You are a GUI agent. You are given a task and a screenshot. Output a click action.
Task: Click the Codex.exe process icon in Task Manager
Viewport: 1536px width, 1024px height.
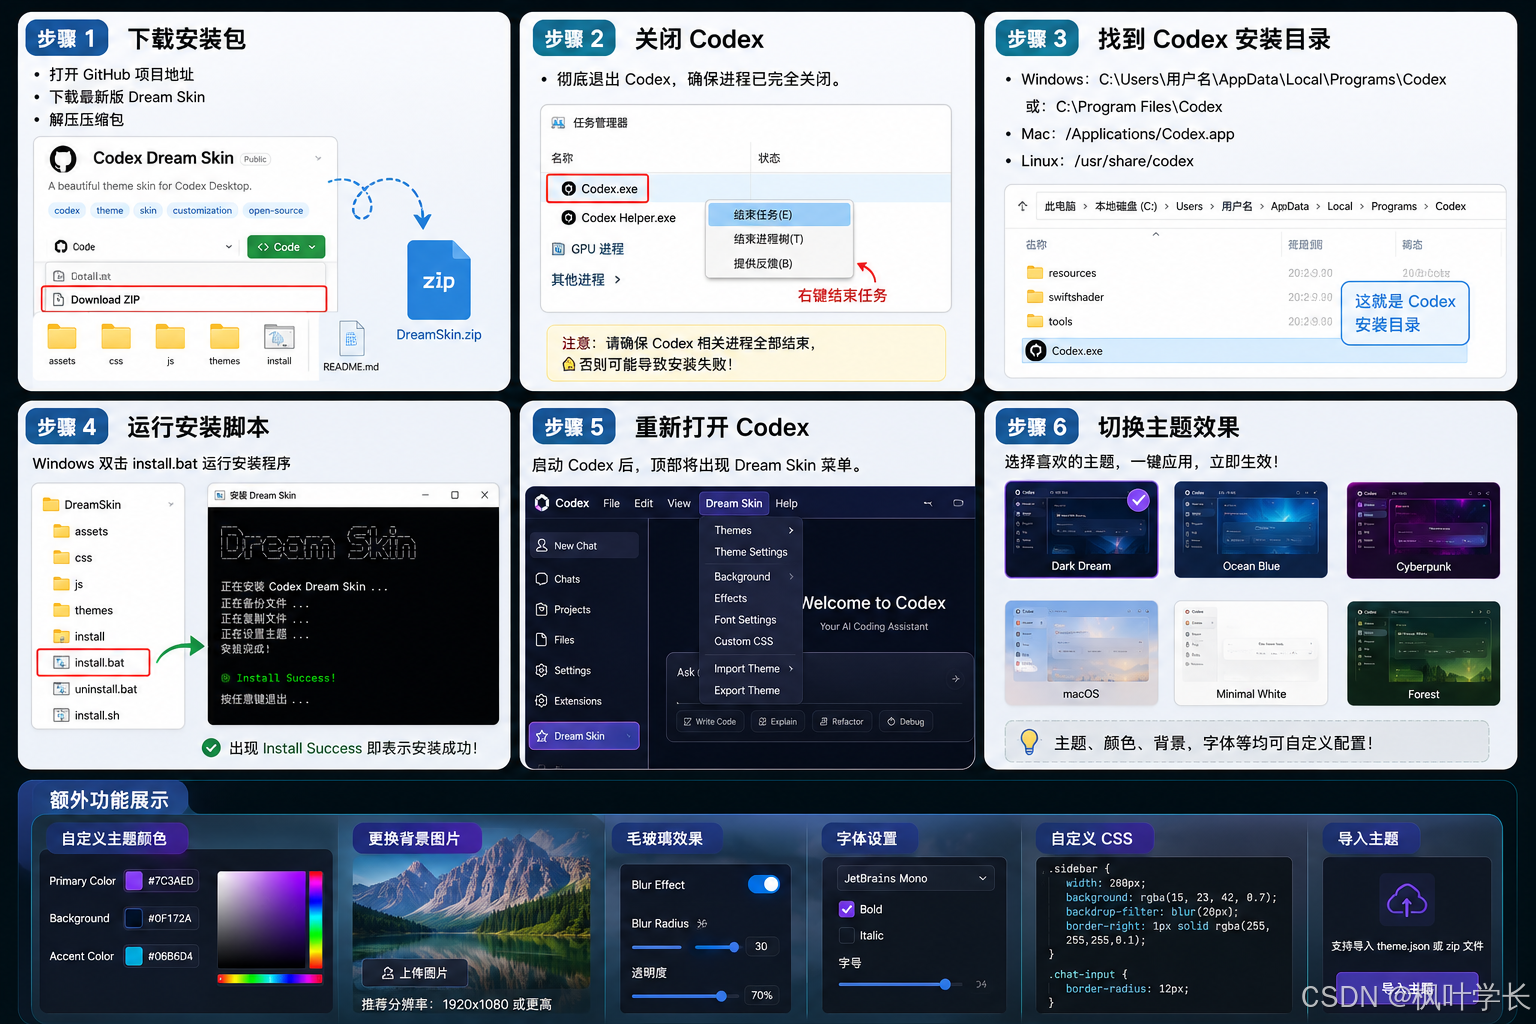coord(568,189)
